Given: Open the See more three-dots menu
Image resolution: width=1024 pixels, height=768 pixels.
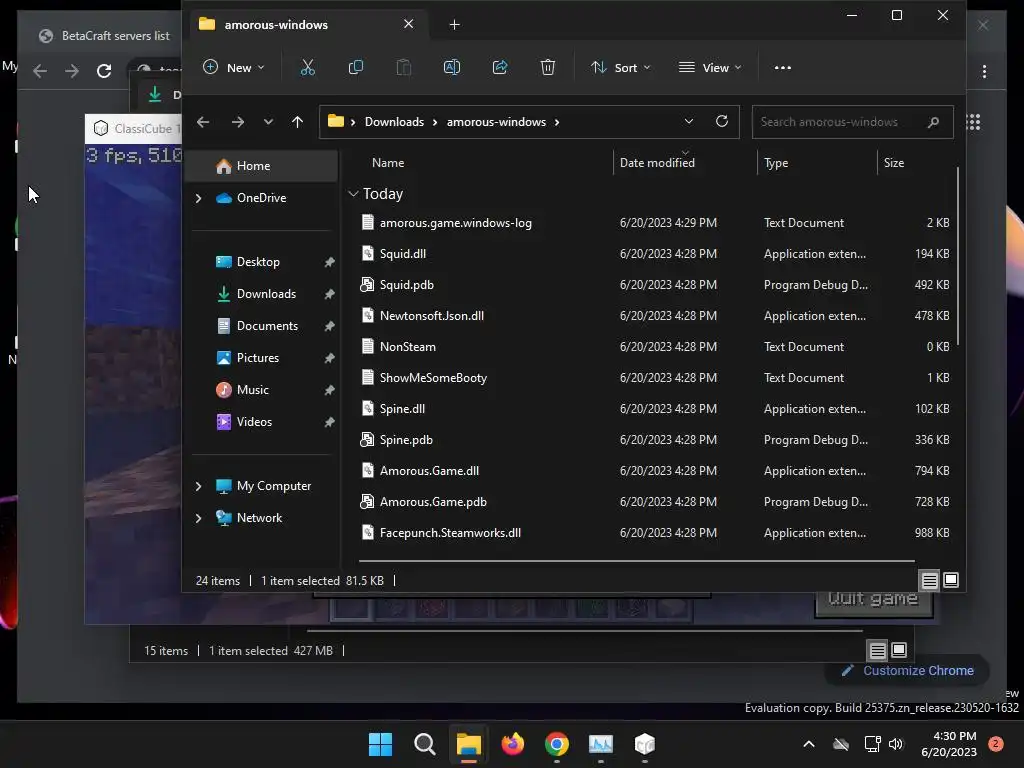Looking at the screenshot, I should (x=782, y=67).
